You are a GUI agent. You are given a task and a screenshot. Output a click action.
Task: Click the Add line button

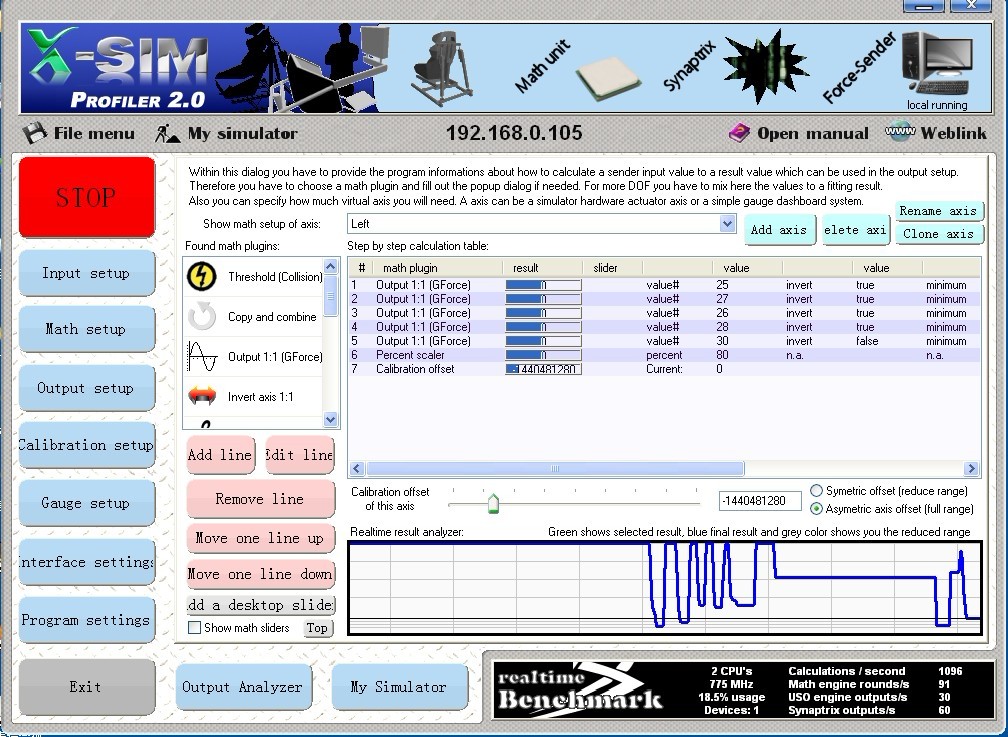click(x=220, y=455)
